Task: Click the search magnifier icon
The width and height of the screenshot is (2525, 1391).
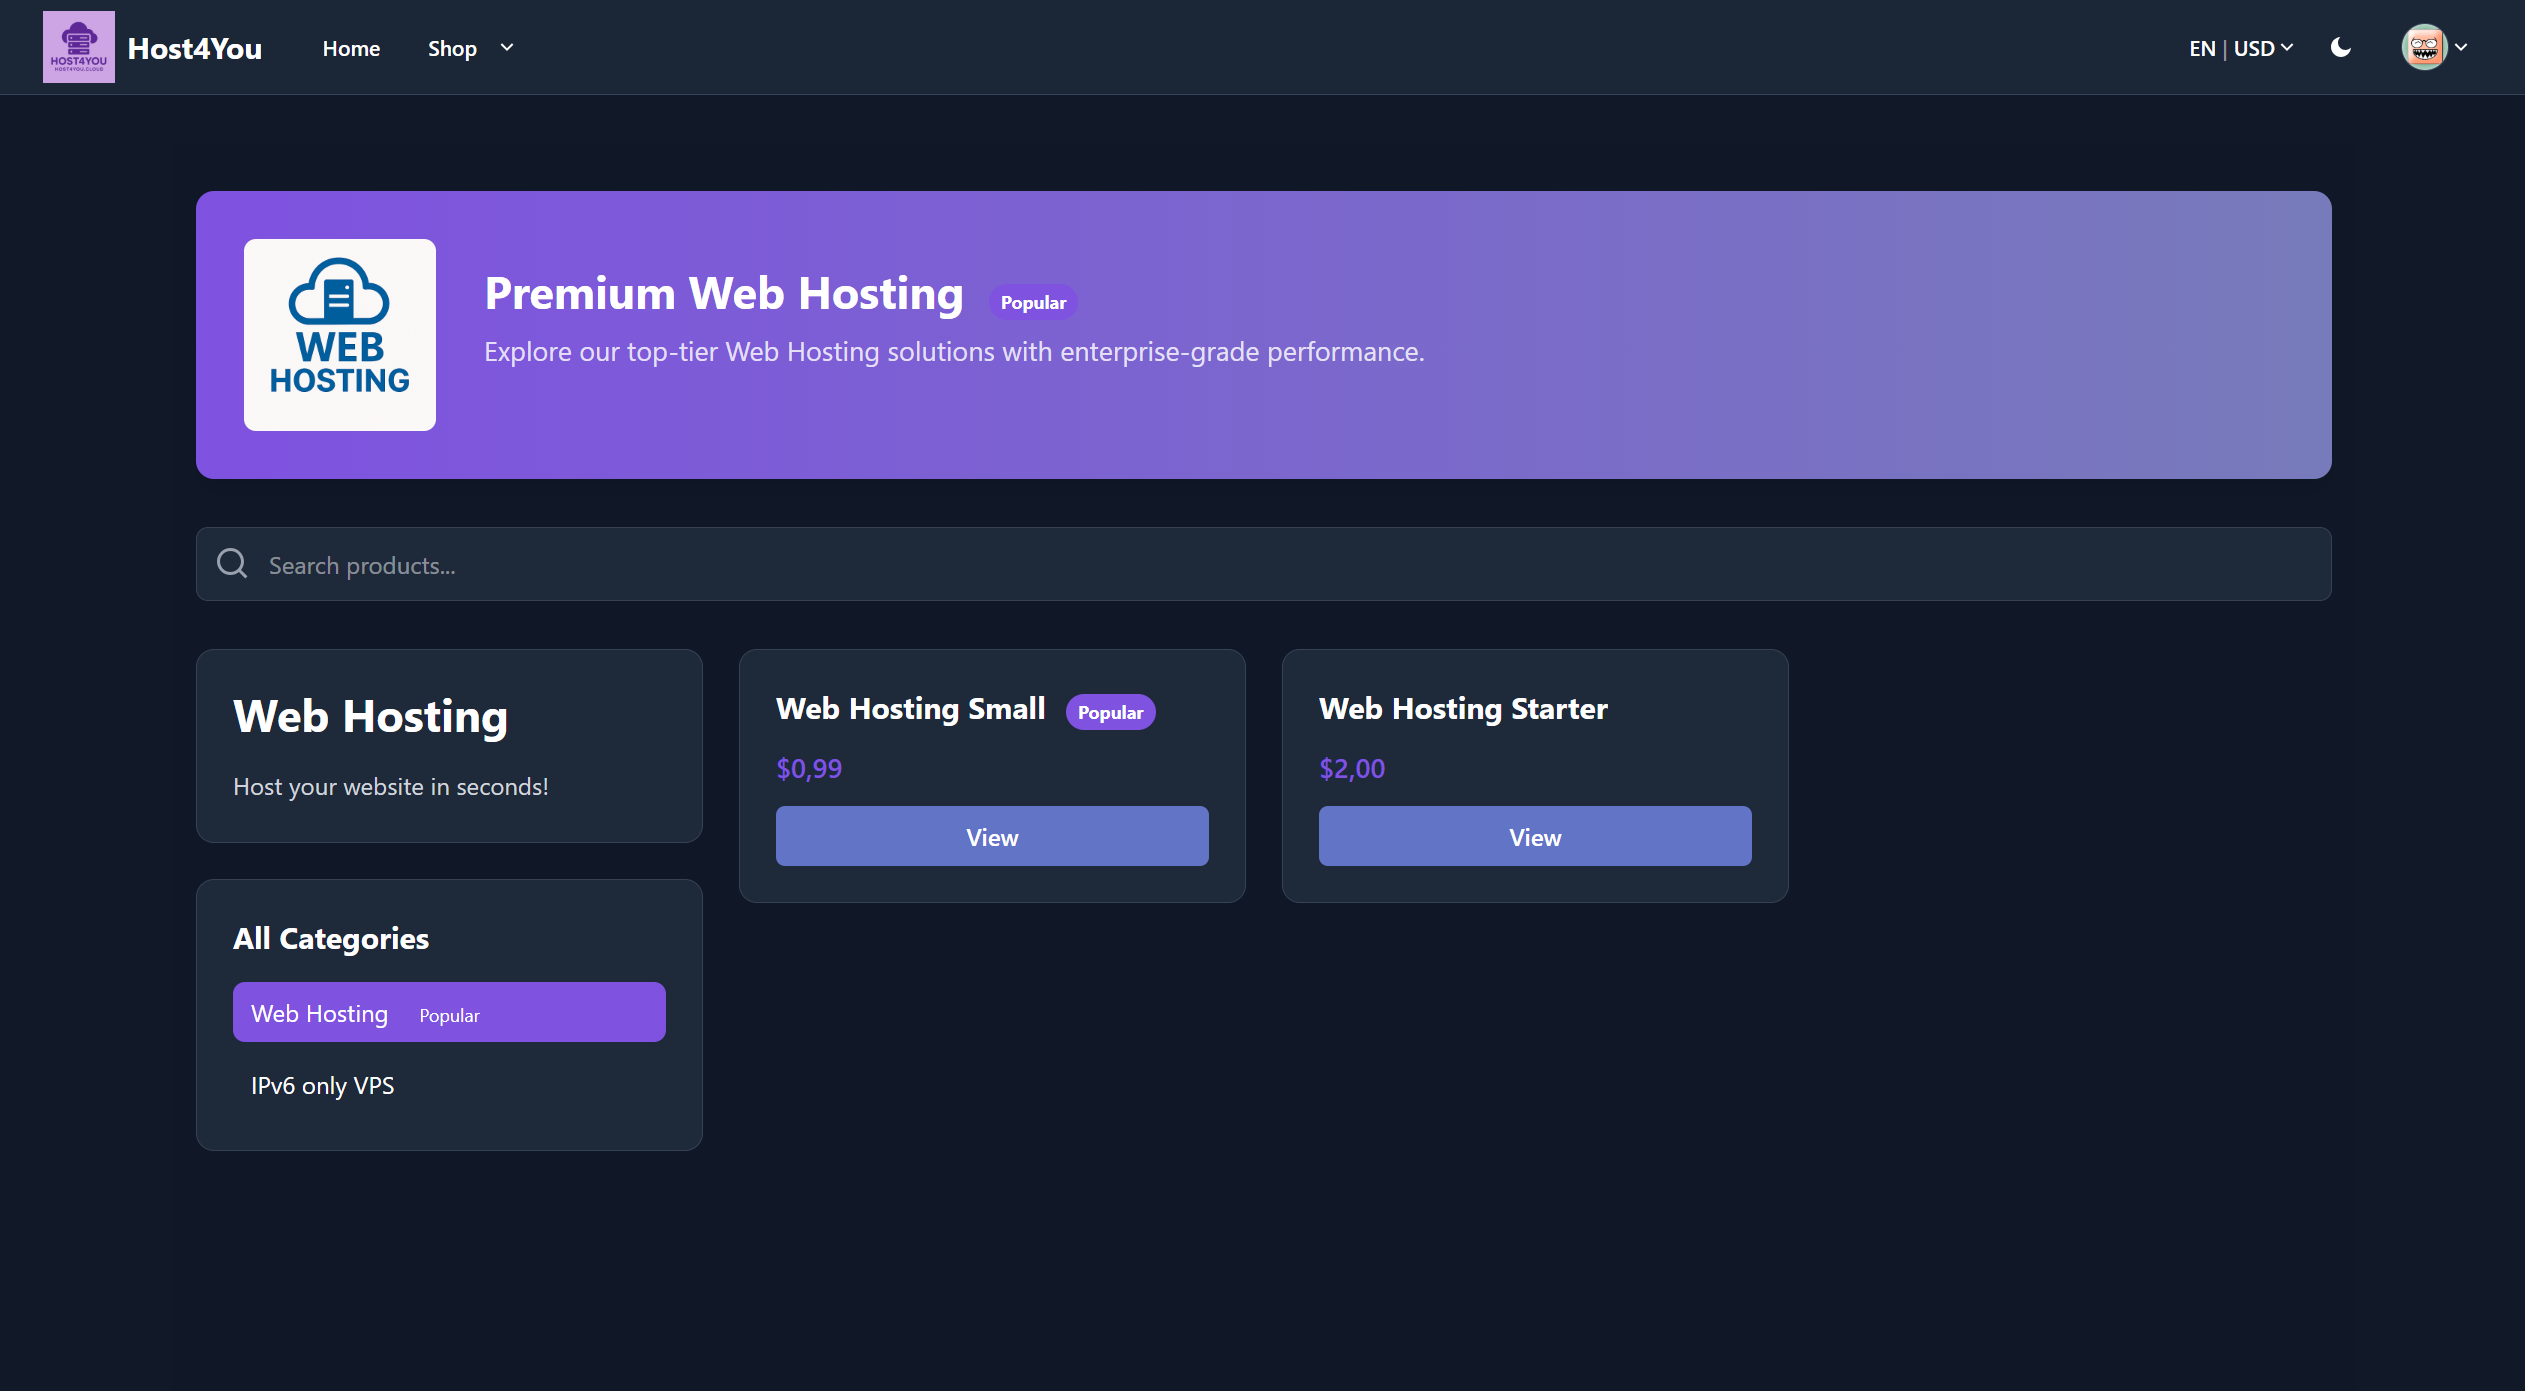Action: click(232, 564)
